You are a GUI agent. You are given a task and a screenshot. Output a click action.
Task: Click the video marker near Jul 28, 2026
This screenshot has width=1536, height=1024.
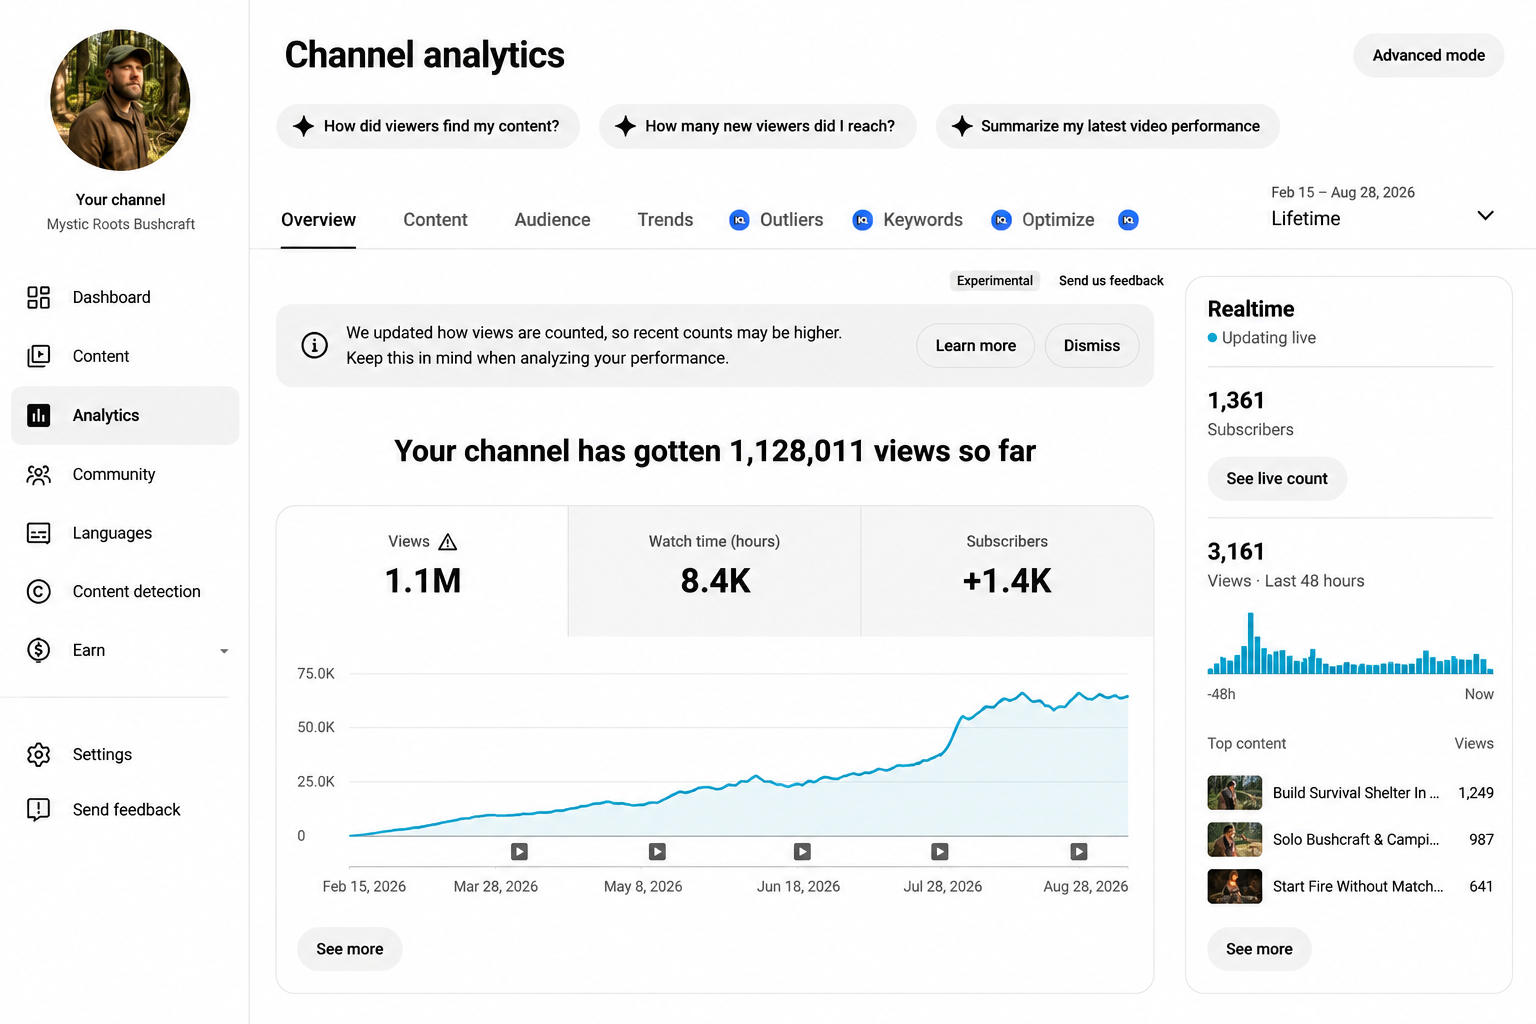pos(940,852)
